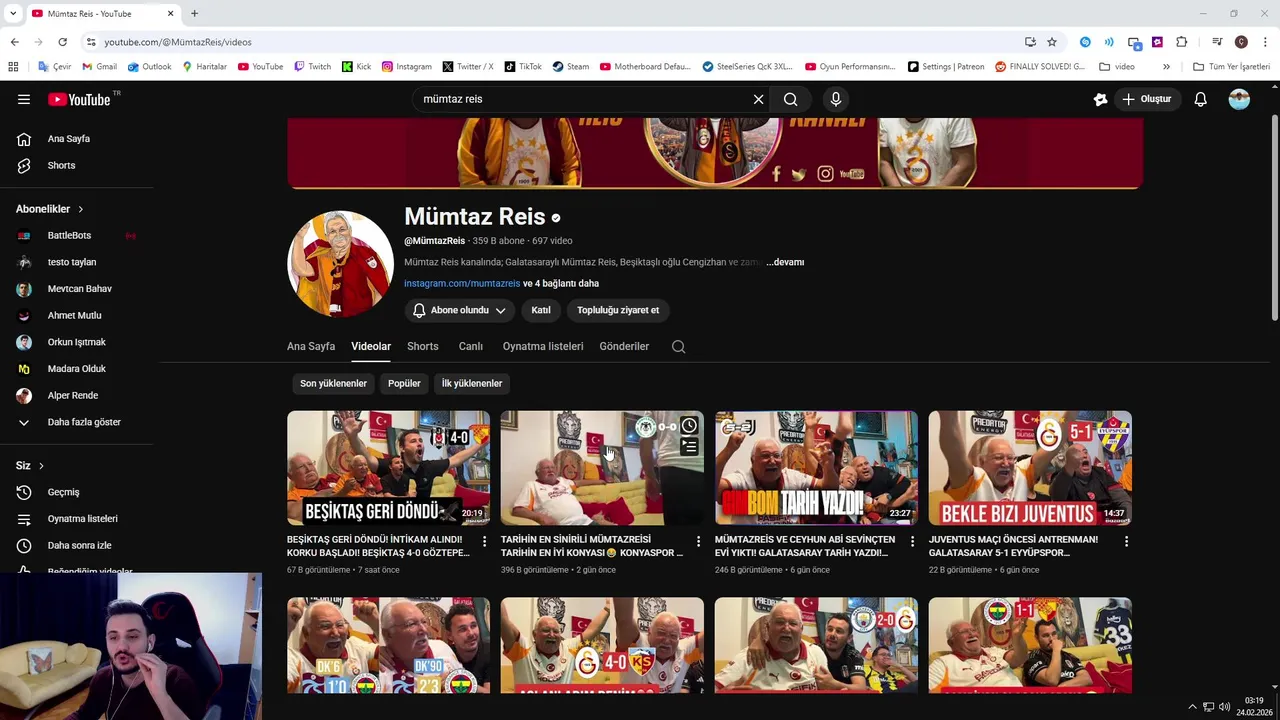Open the Twitch bookmark
Viewport: 1280px width, 720px height.
[312, 67]
